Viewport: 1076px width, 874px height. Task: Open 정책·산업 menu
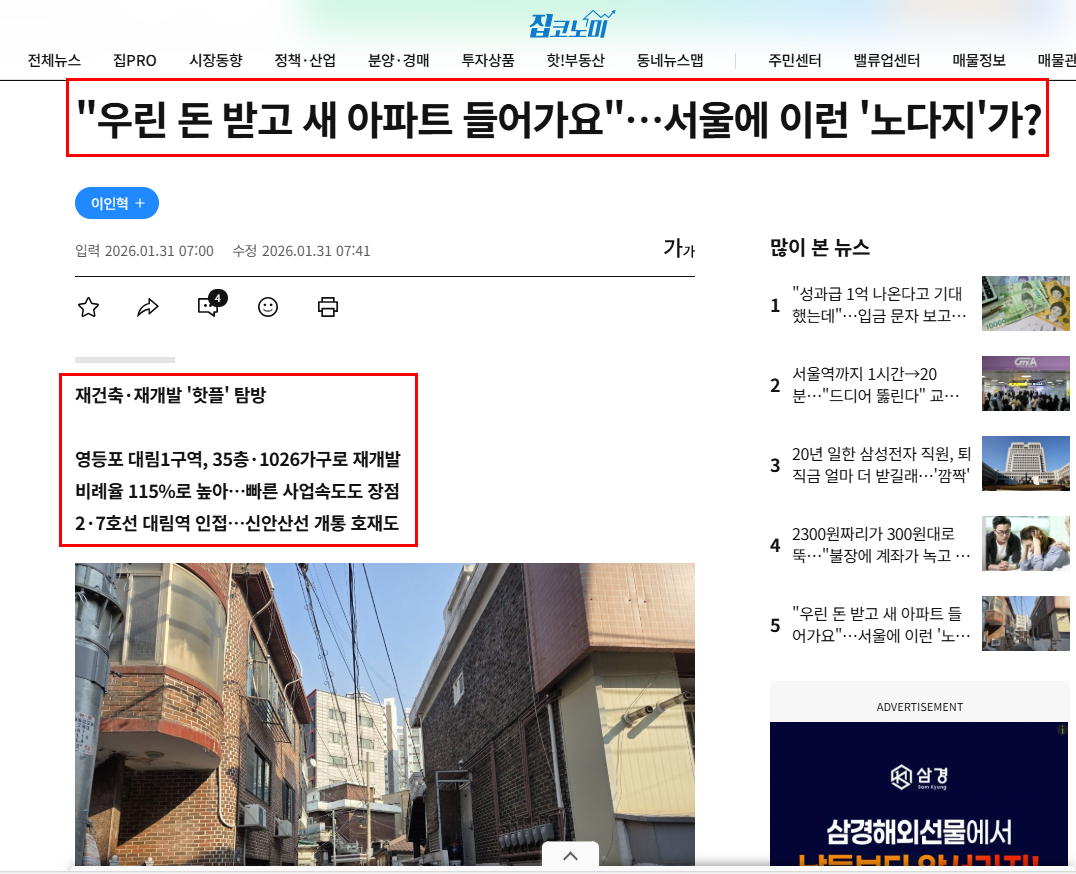point(305,60)
